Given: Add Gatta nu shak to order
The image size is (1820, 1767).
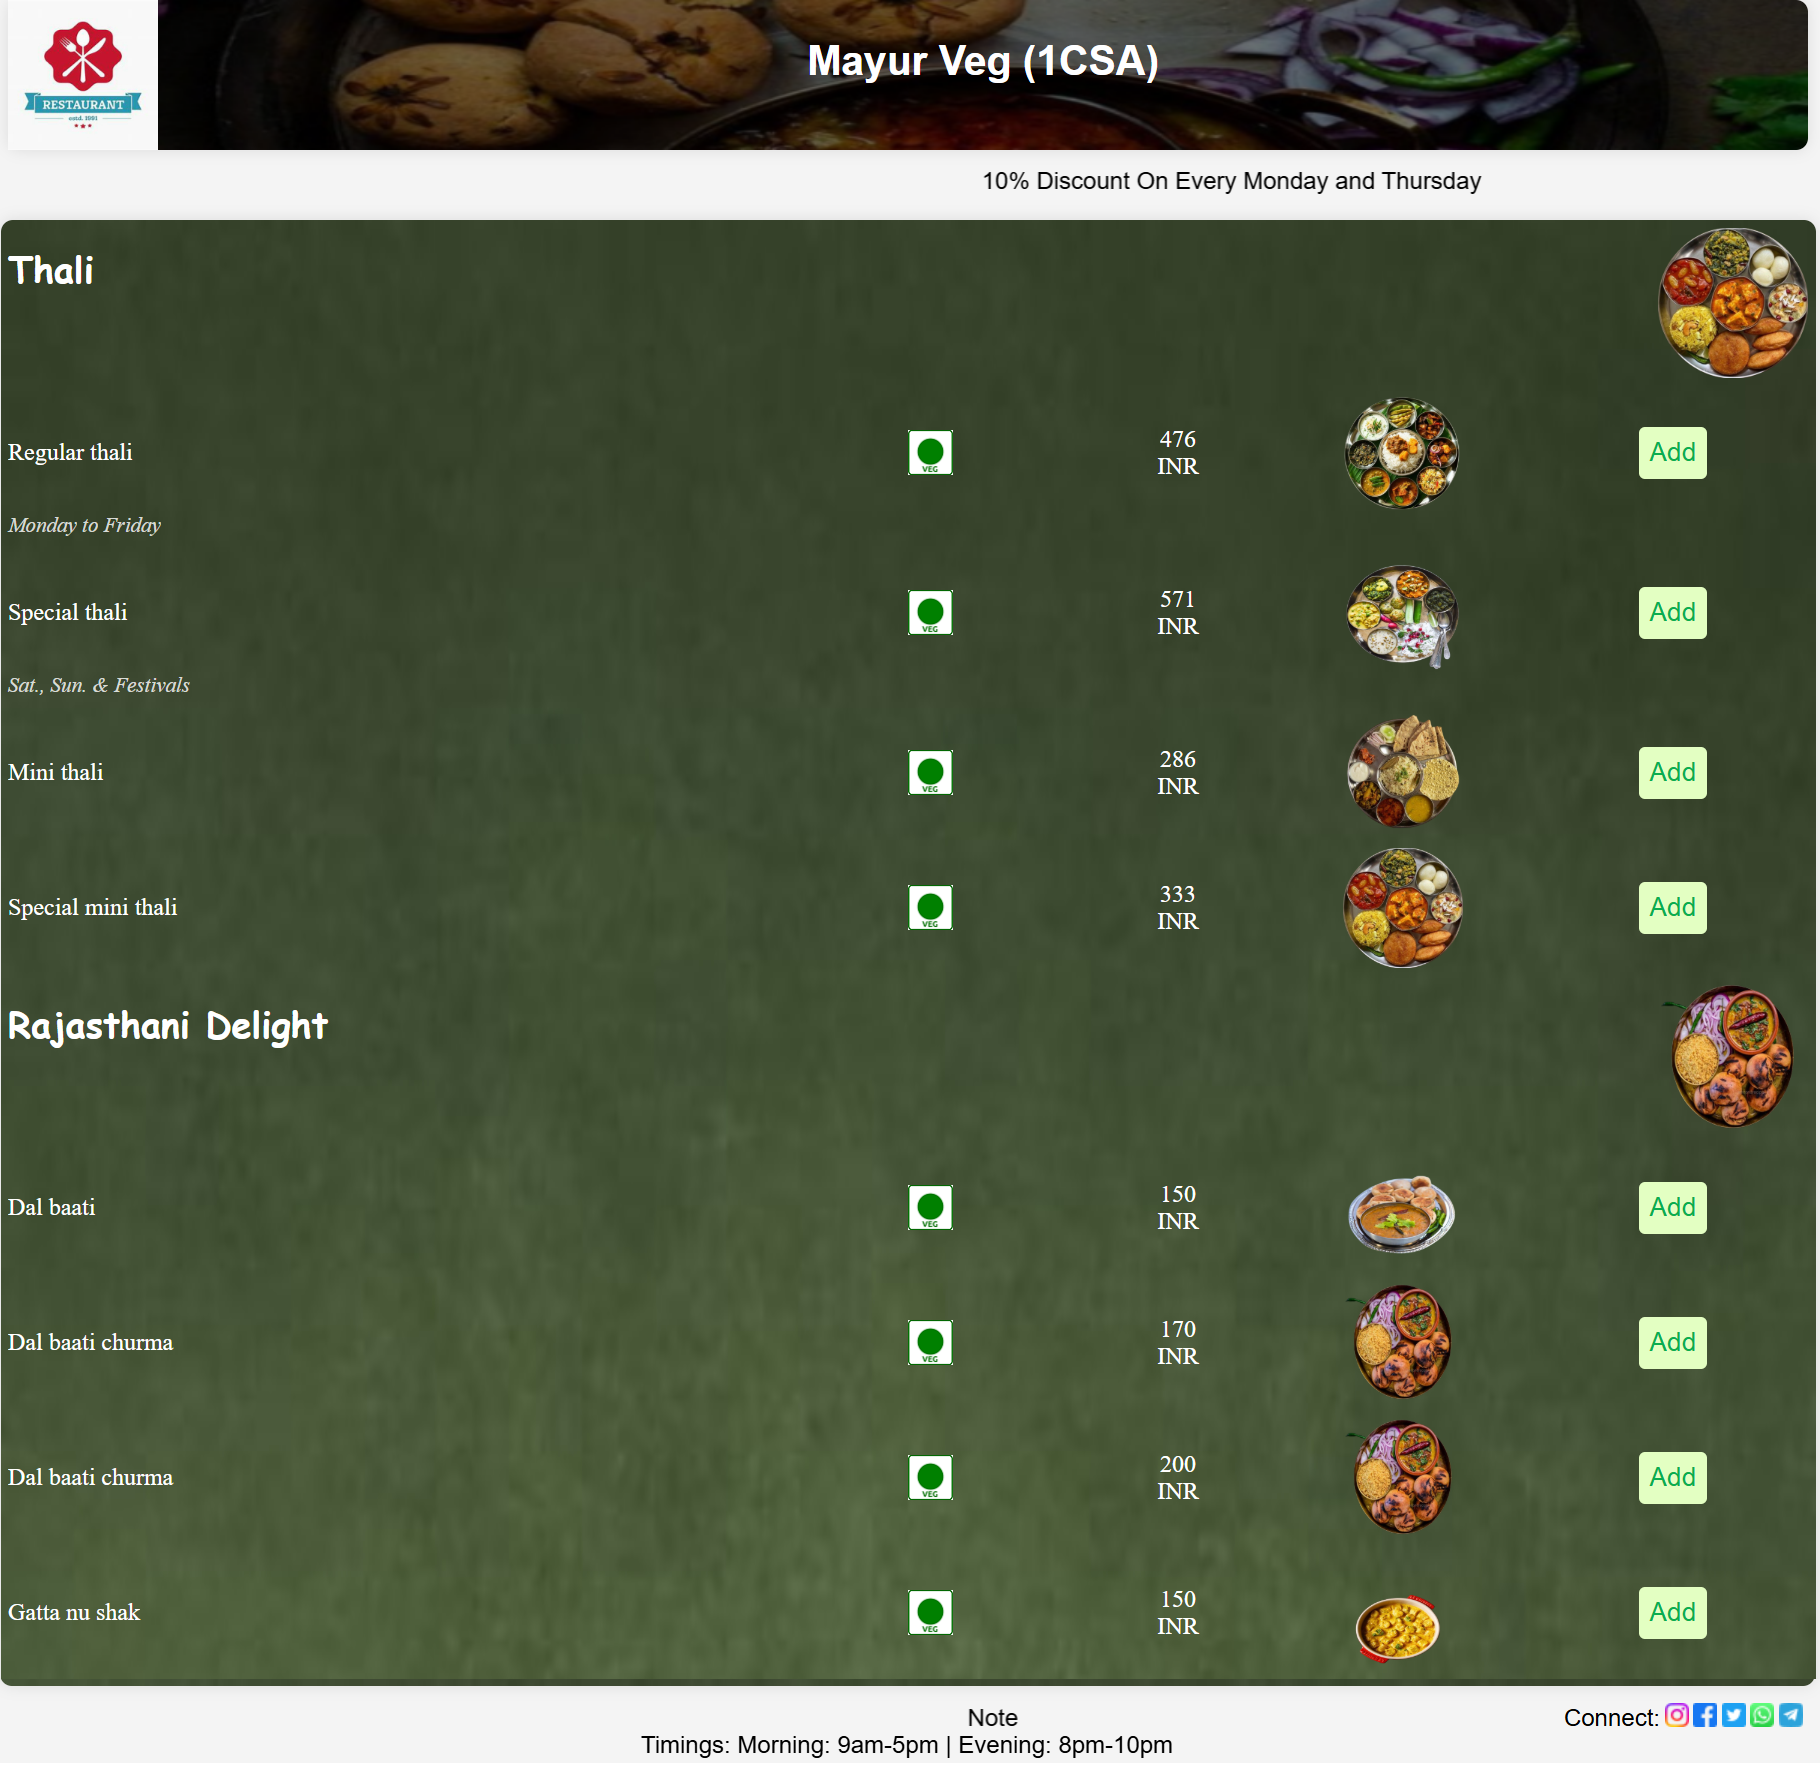Looking at the screenshot, I should coord(1672,1613).
